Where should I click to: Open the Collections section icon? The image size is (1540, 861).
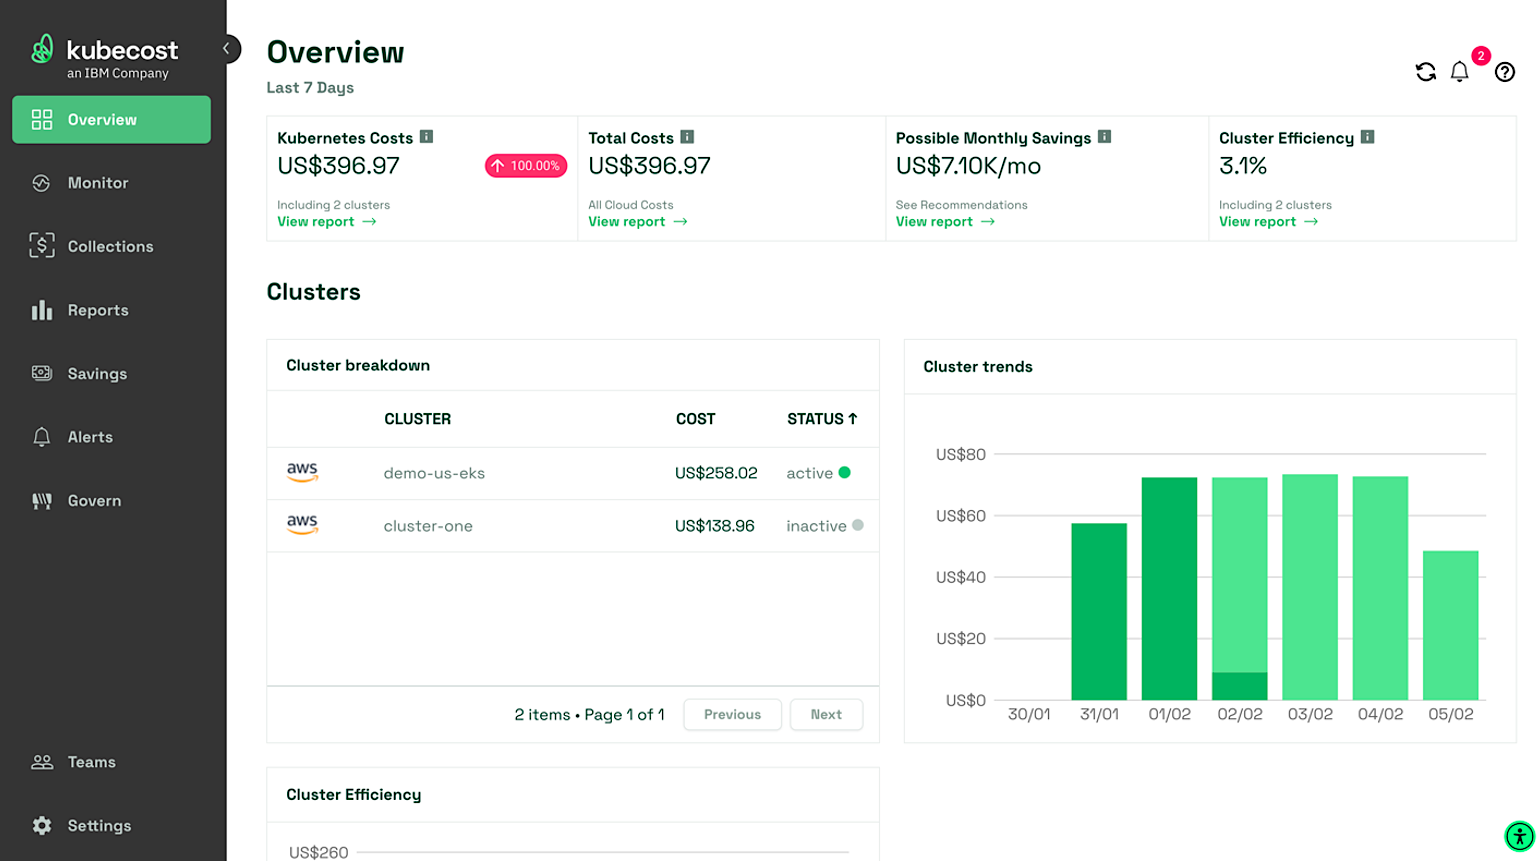(x=42, y=246)
